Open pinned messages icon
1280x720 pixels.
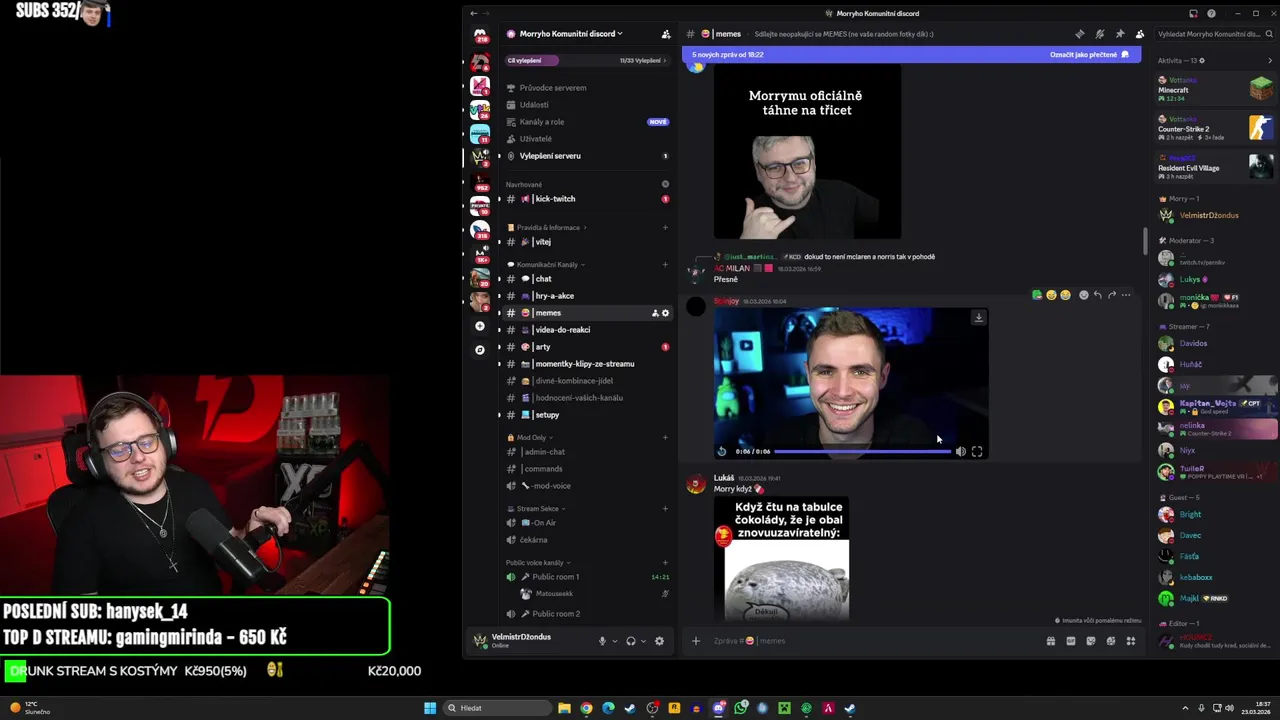(x=1119, y=34)
